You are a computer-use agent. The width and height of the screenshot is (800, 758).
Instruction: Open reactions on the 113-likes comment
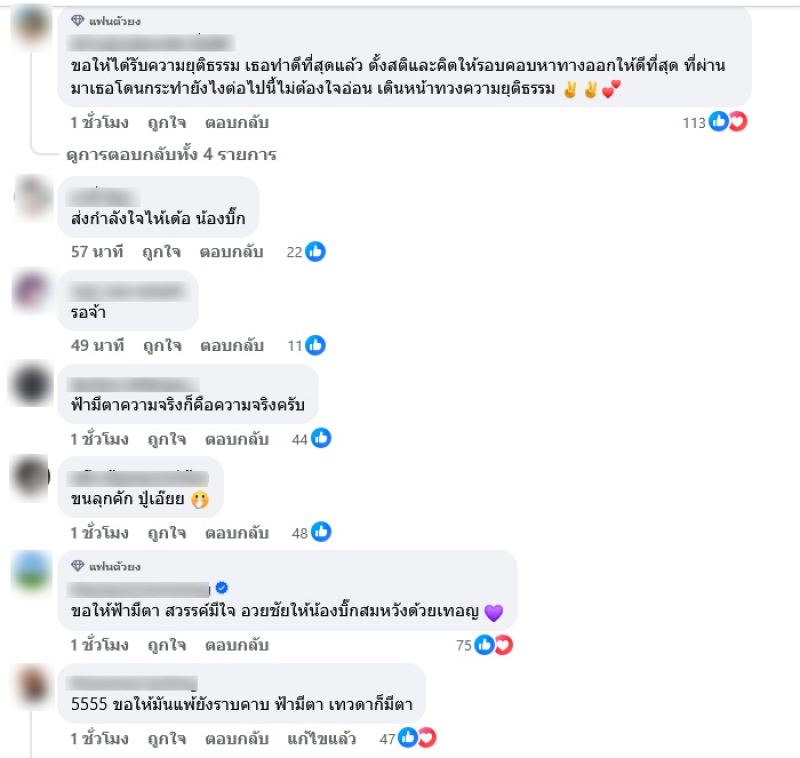[715, 122]
